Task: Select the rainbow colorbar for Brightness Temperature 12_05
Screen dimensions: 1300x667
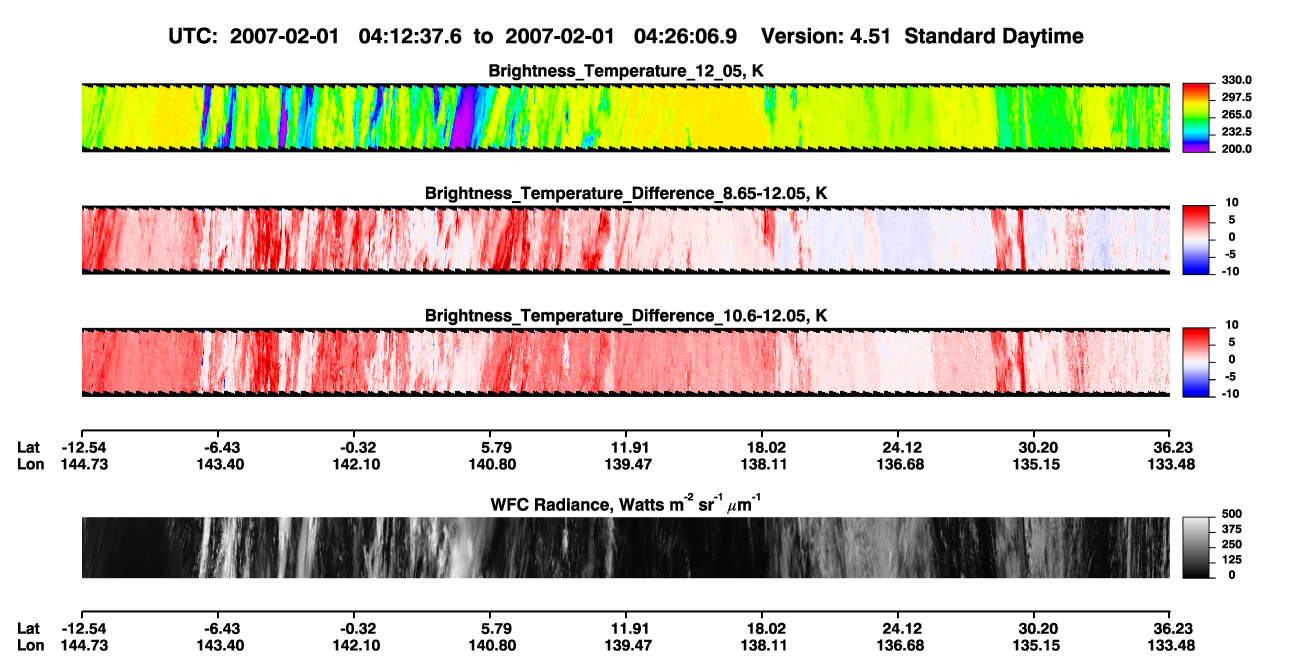Action: 1197,117
